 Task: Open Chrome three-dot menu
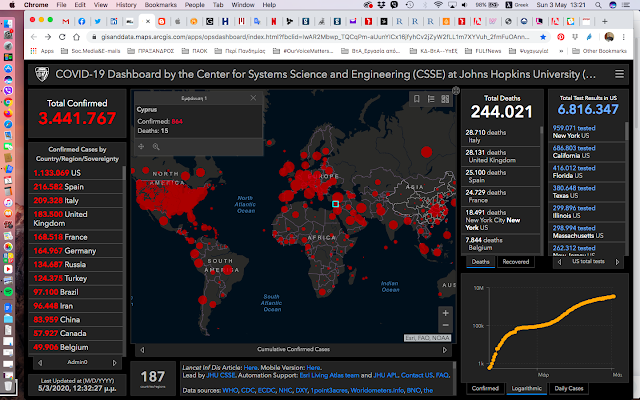pos(624,37)
